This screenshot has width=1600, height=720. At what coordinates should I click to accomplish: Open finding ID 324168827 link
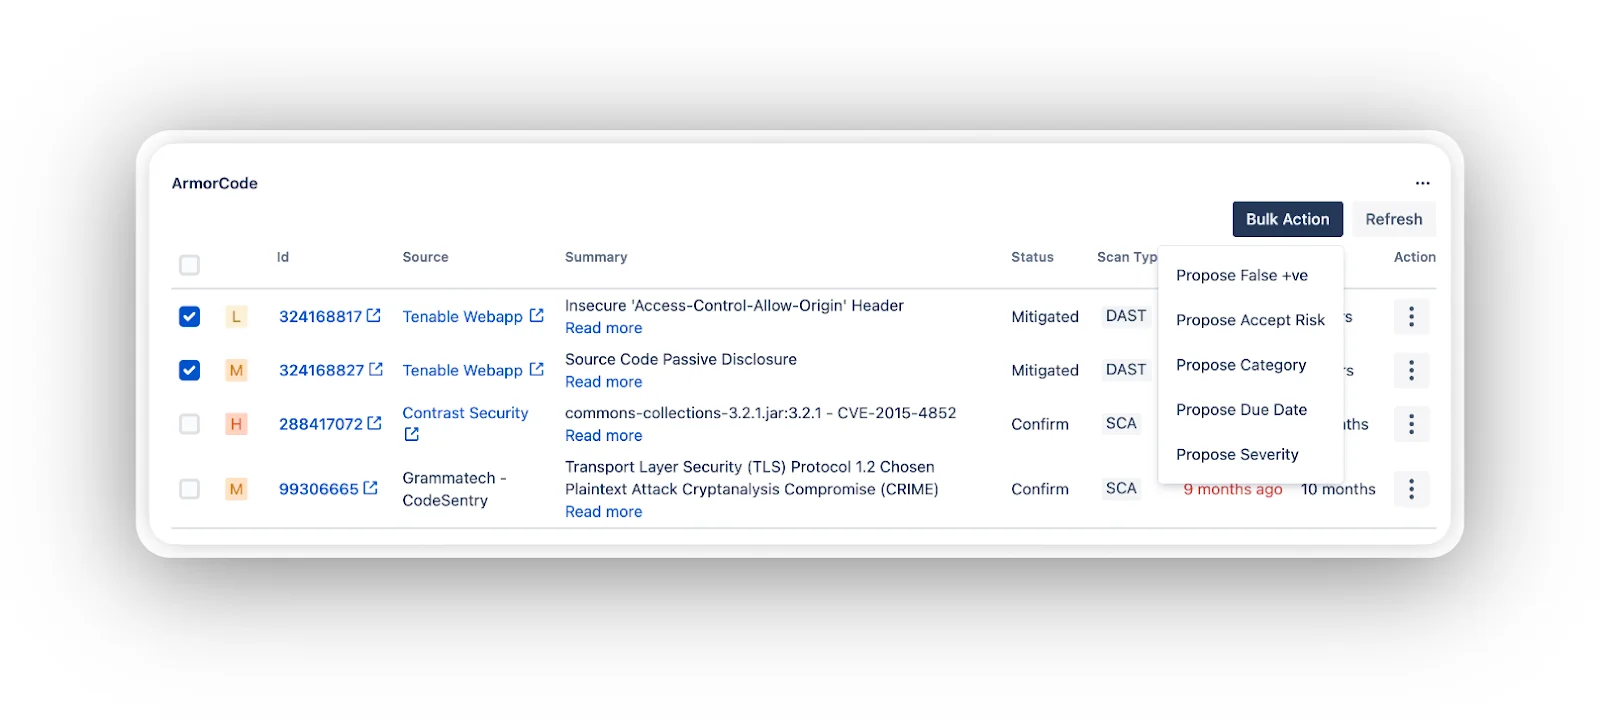321,371
